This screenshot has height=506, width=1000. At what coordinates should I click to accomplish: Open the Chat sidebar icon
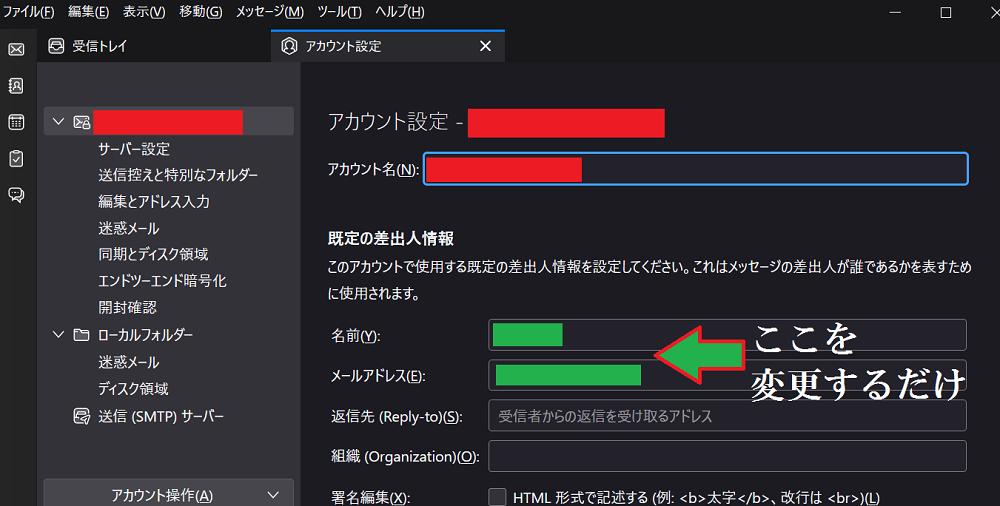16,195
